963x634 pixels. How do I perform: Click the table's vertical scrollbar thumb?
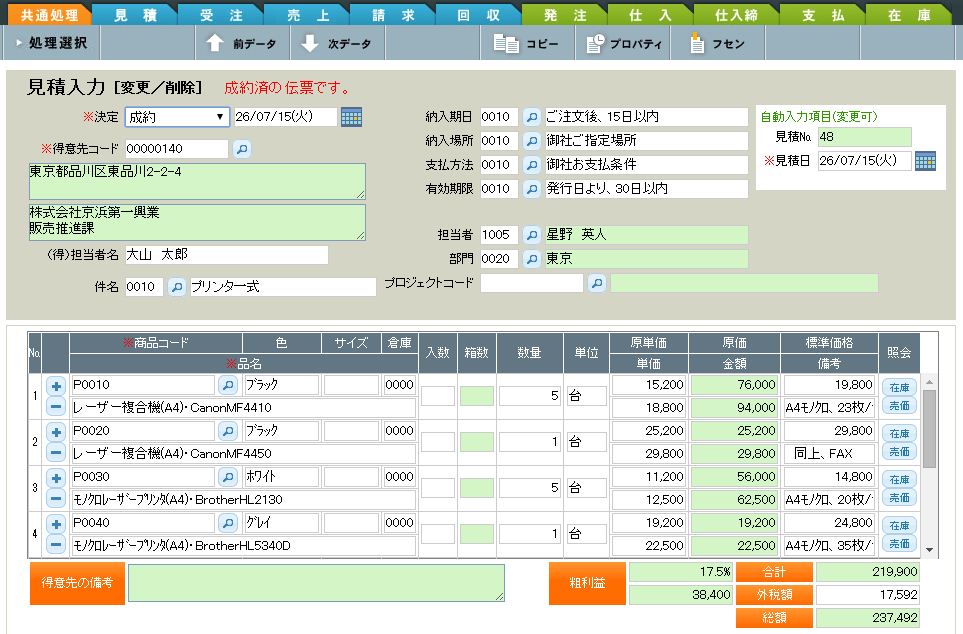[x=929, y=429]
